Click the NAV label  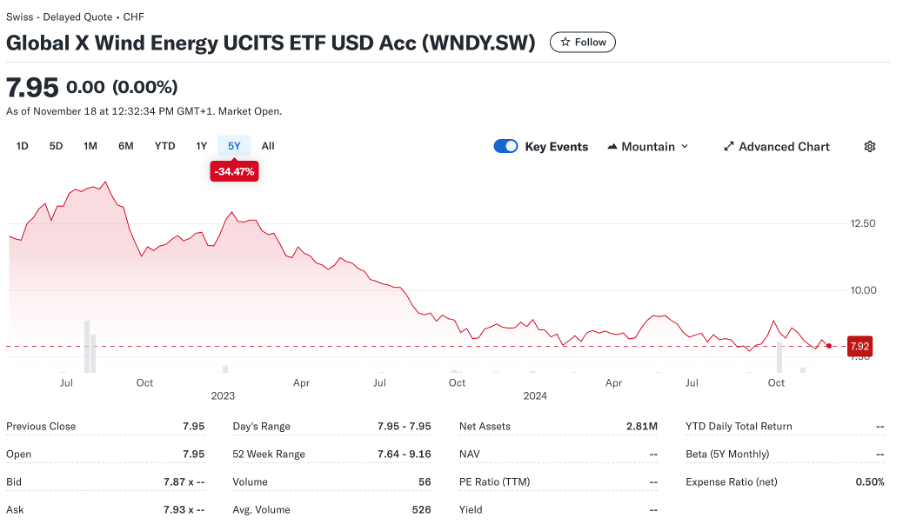tap(469, 454)
